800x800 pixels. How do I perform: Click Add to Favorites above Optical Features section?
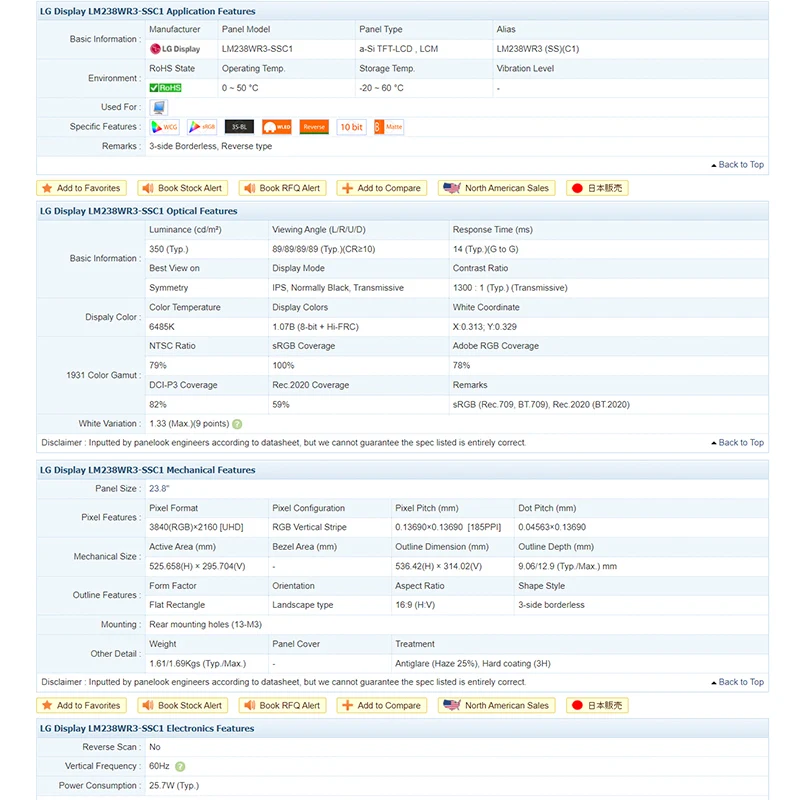tap(82, 188)
